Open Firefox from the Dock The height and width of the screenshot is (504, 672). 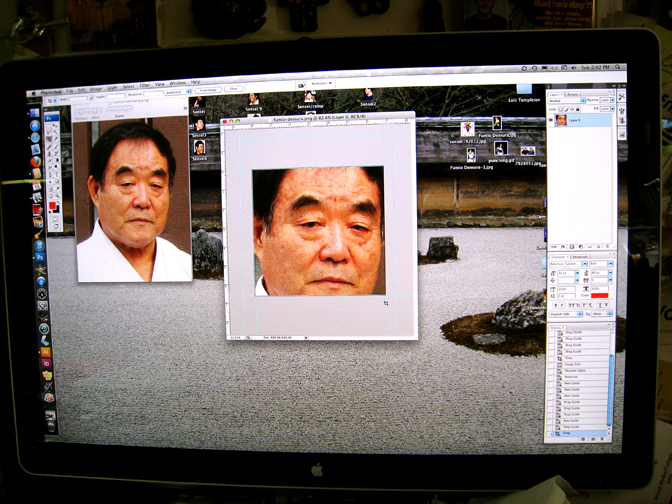click(36, 162)
